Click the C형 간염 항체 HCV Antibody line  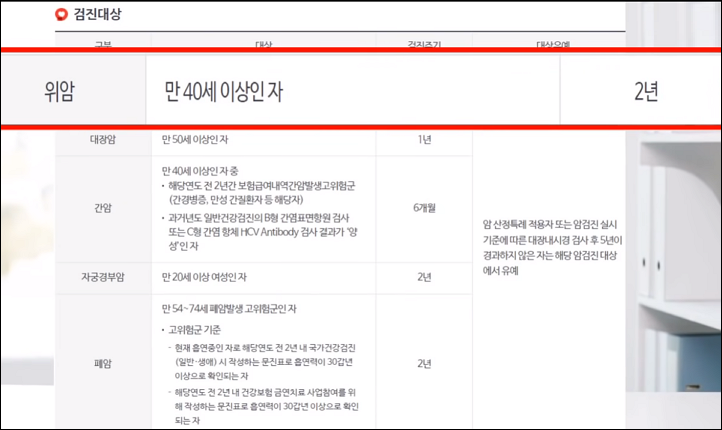(263, 232)
